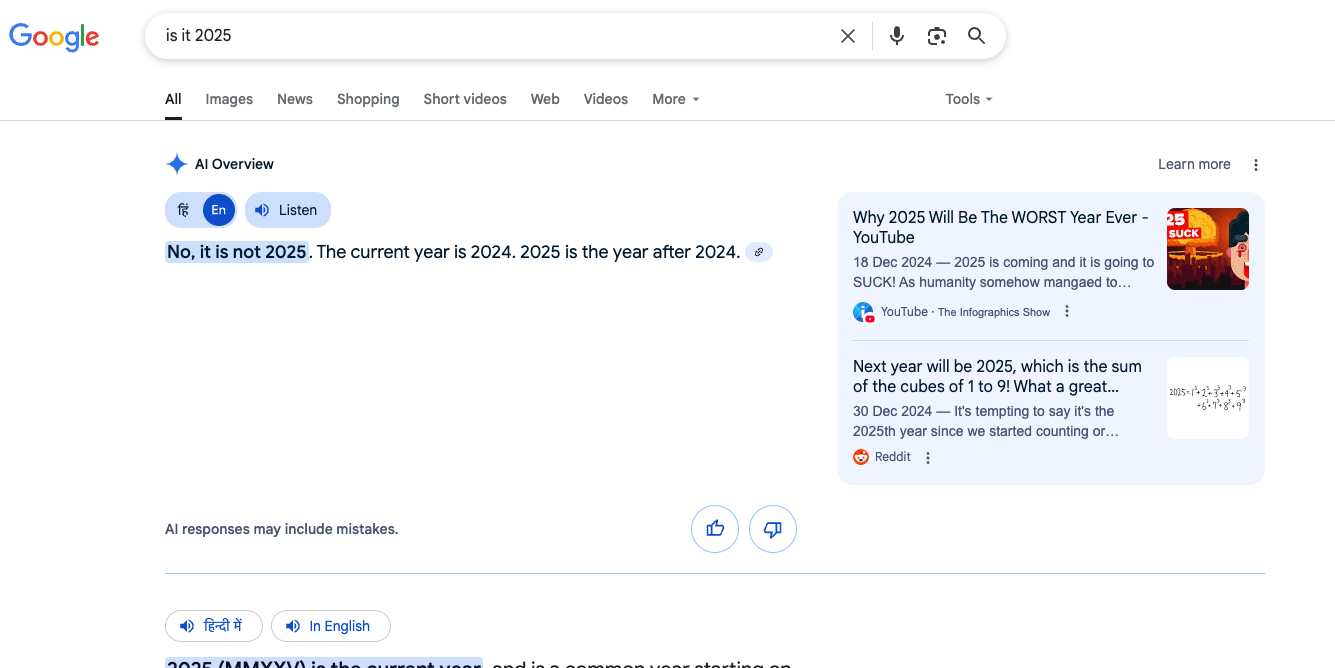
Task: Listen to the result in Hindi
Action: click(214, 626)
